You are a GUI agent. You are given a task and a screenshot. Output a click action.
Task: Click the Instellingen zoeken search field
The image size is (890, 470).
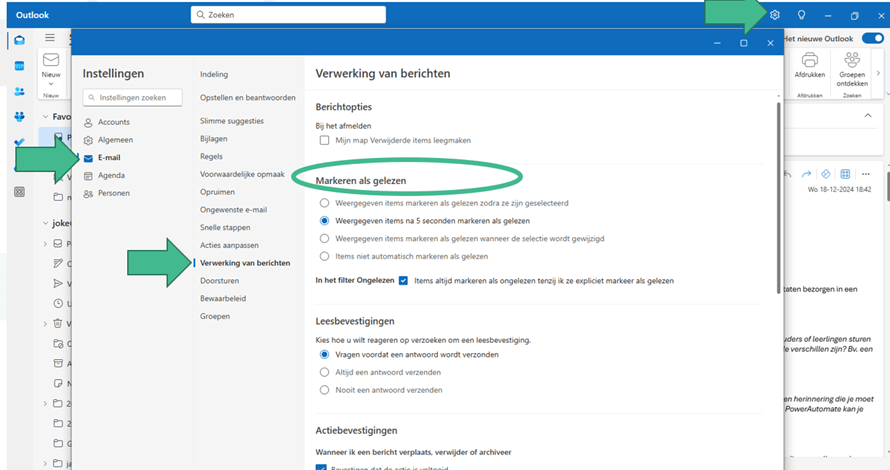pos(132,98)
